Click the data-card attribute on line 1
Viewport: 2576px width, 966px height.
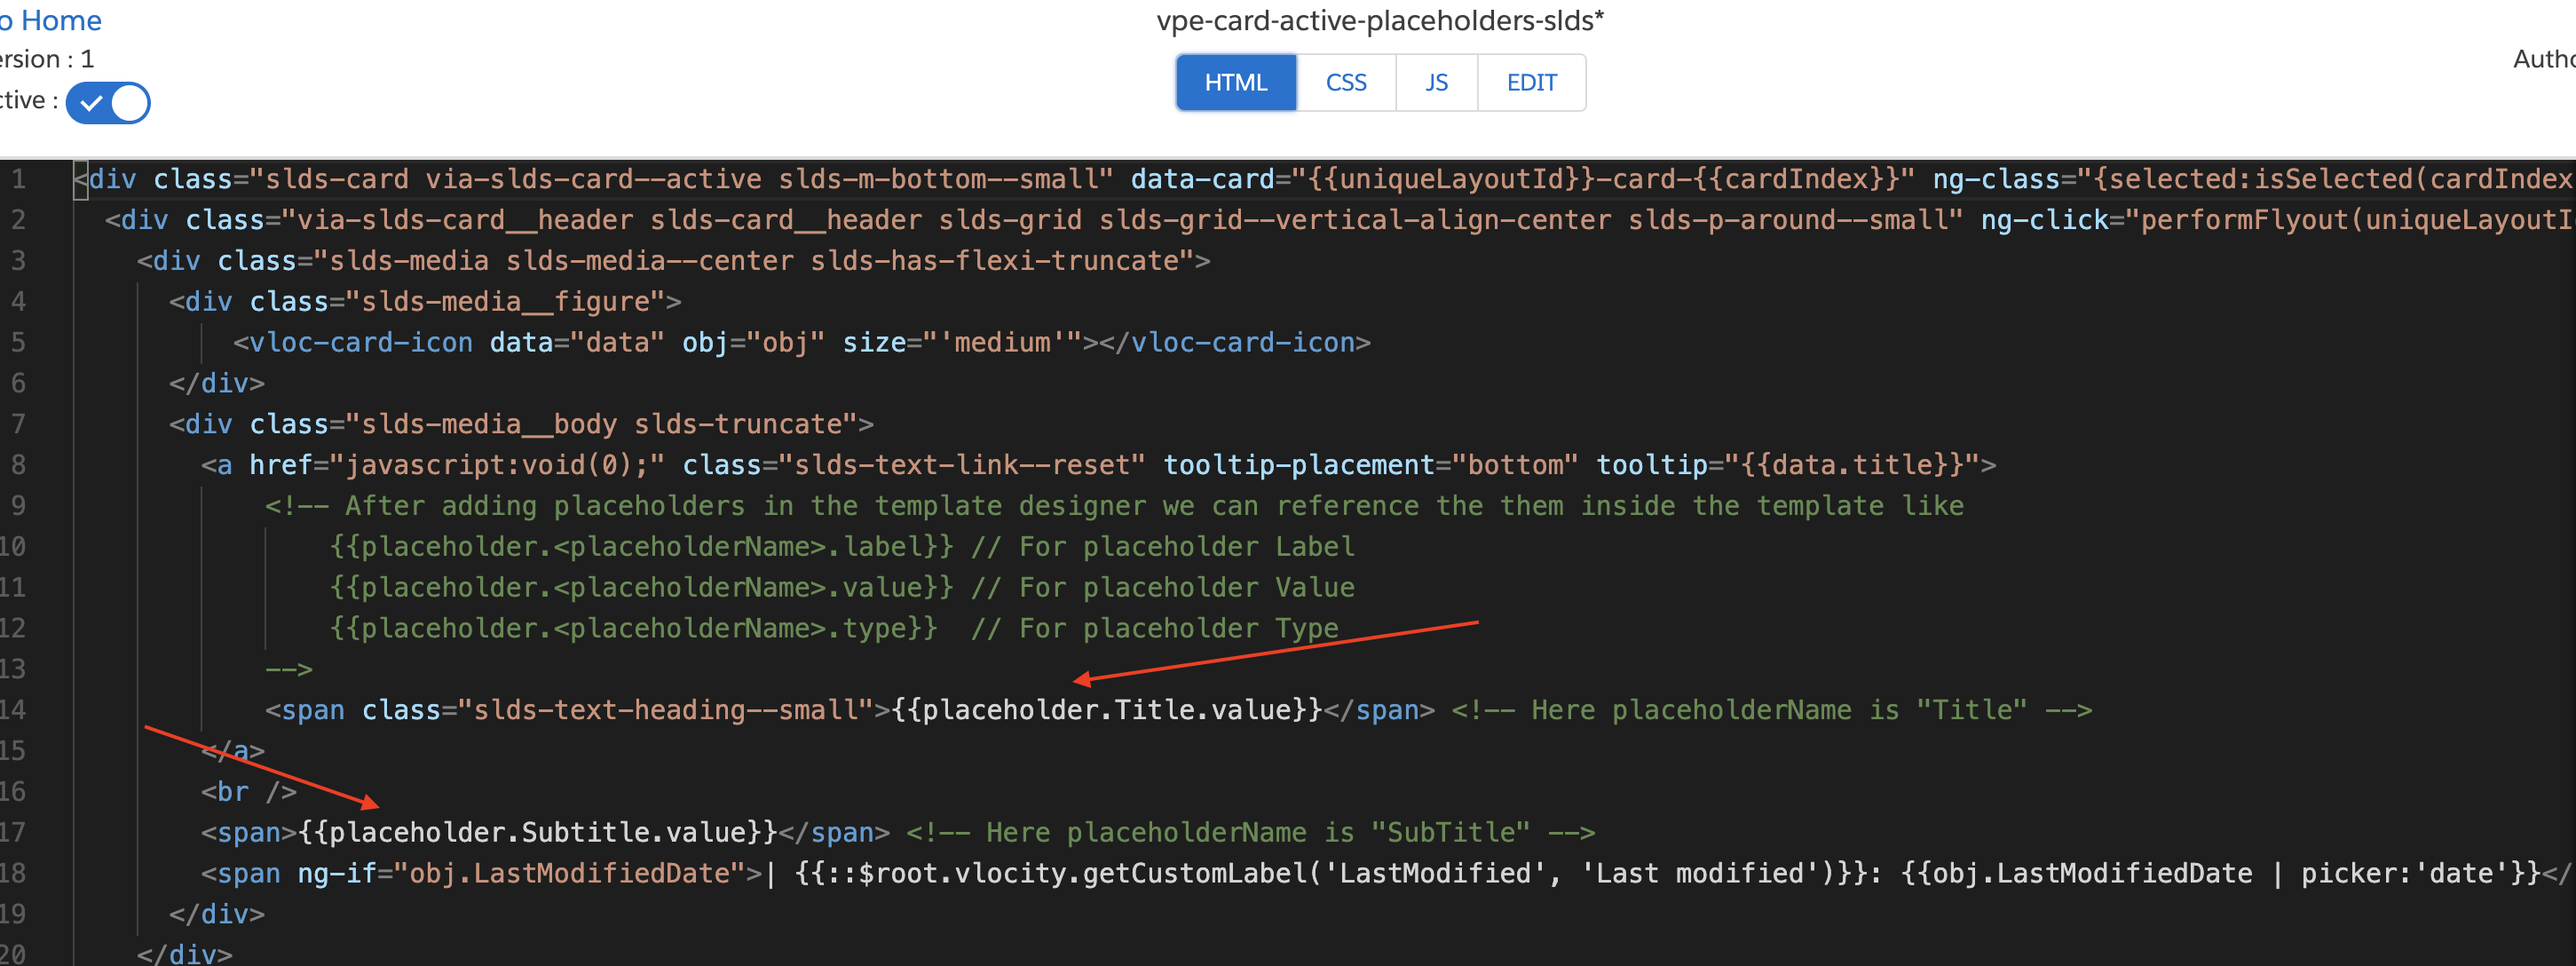(x=1203, y=180)
